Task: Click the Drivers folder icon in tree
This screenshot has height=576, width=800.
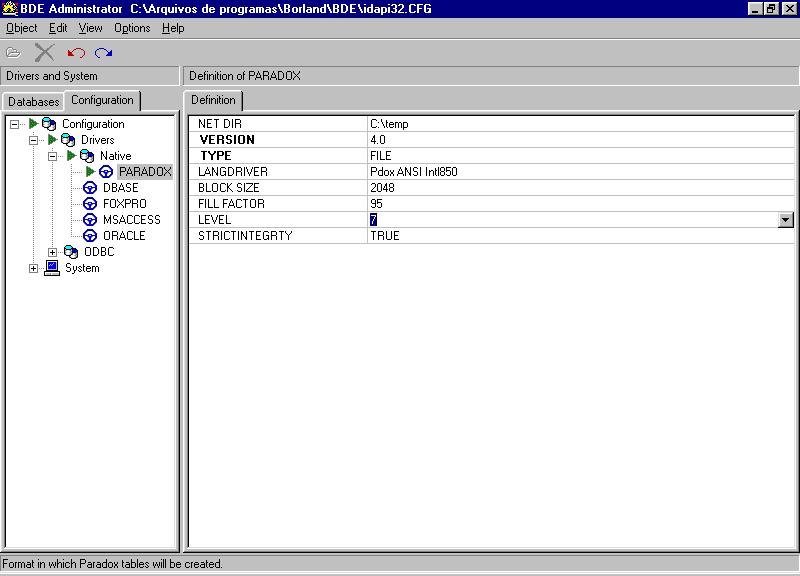Action: click(68, 140)
